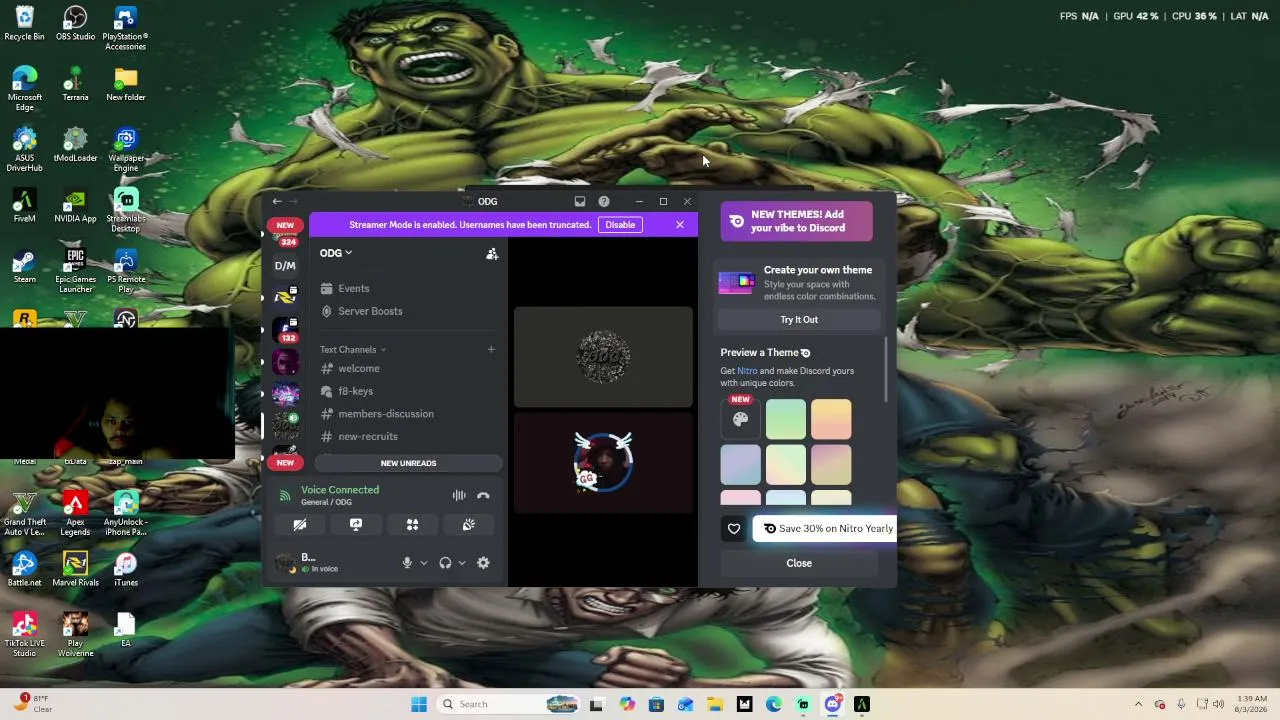Click the invite people icon beside ODG

(492, 254)
